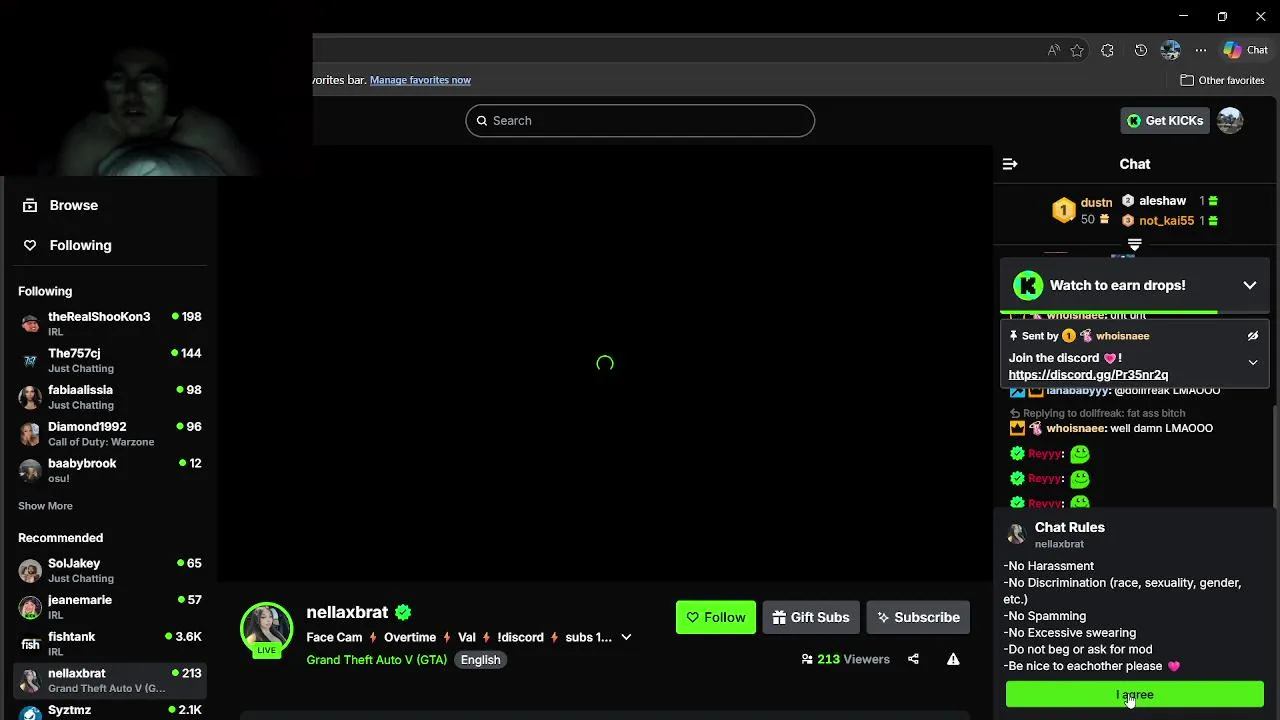Screen dimensions: 1280x720
Task: Open Syztmz's recommended channel
Action: point(110,711)
